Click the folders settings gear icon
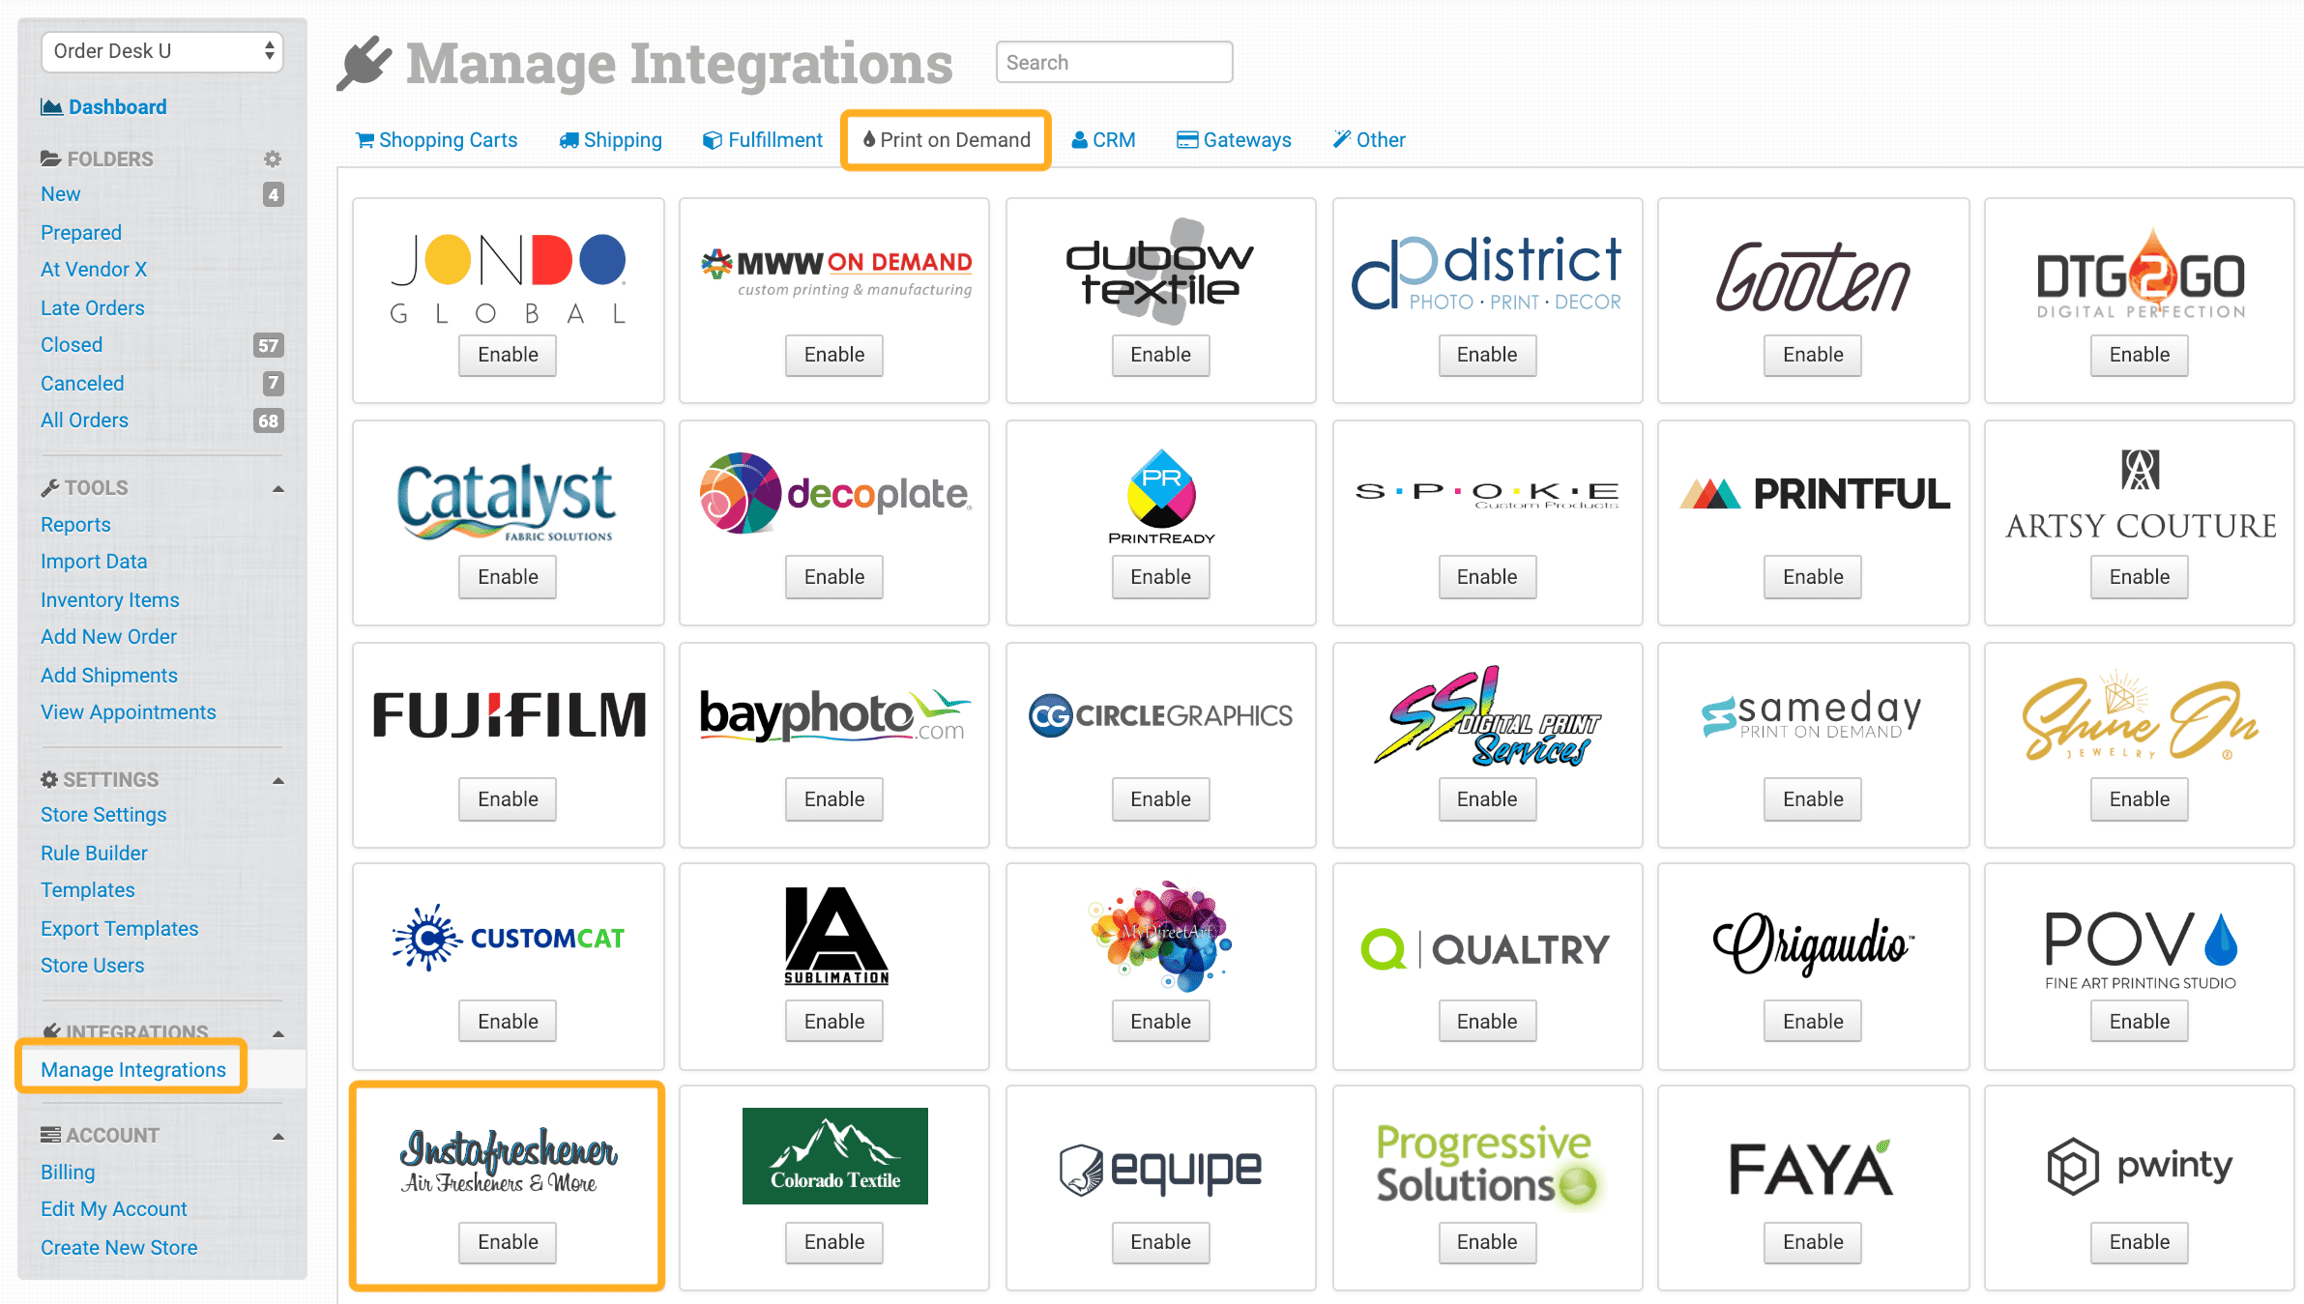This screenshot has width=2304, height=1304. (x=272, y=159)
